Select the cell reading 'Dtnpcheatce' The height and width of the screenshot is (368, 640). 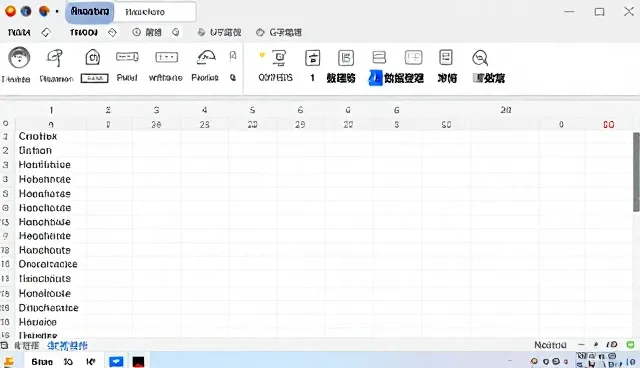[x=51, y=308]
